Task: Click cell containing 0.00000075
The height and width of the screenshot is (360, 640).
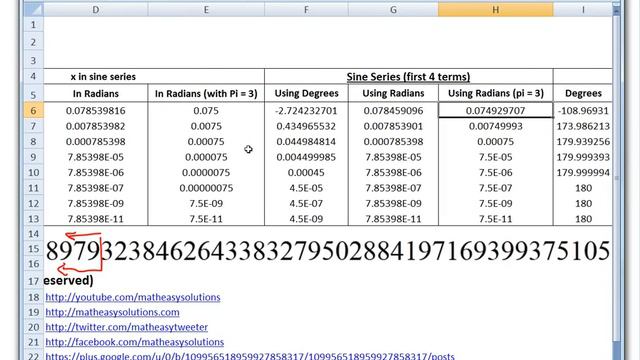Action: (x=206, y=188)
